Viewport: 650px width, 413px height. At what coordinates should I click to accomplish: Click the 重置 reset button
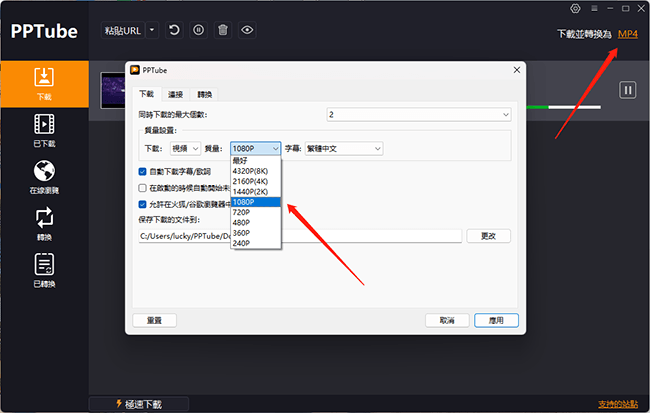pos(155,320)
